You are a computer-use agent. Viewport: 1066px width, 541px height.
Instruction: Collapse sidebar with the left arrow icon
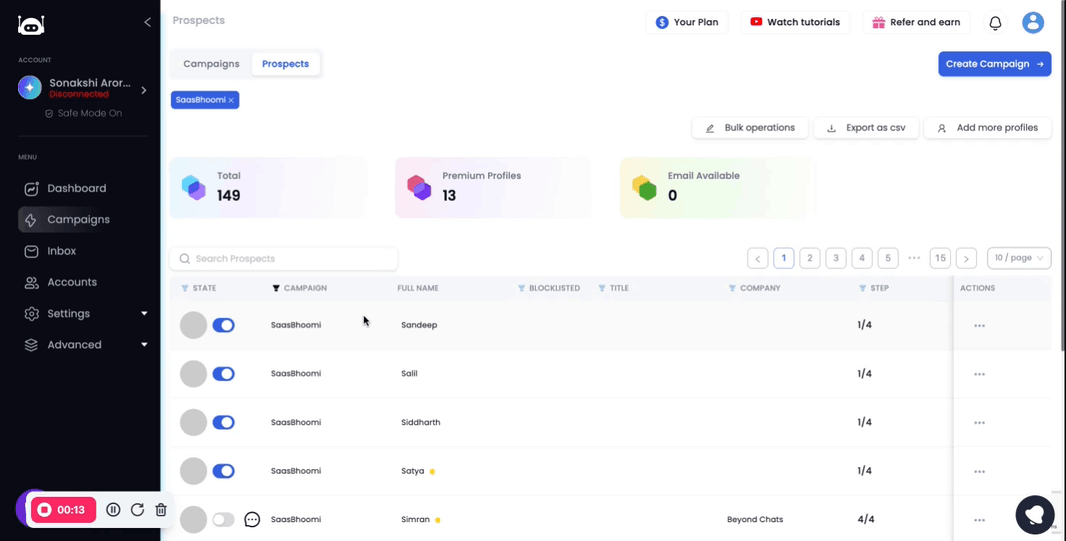148,22
